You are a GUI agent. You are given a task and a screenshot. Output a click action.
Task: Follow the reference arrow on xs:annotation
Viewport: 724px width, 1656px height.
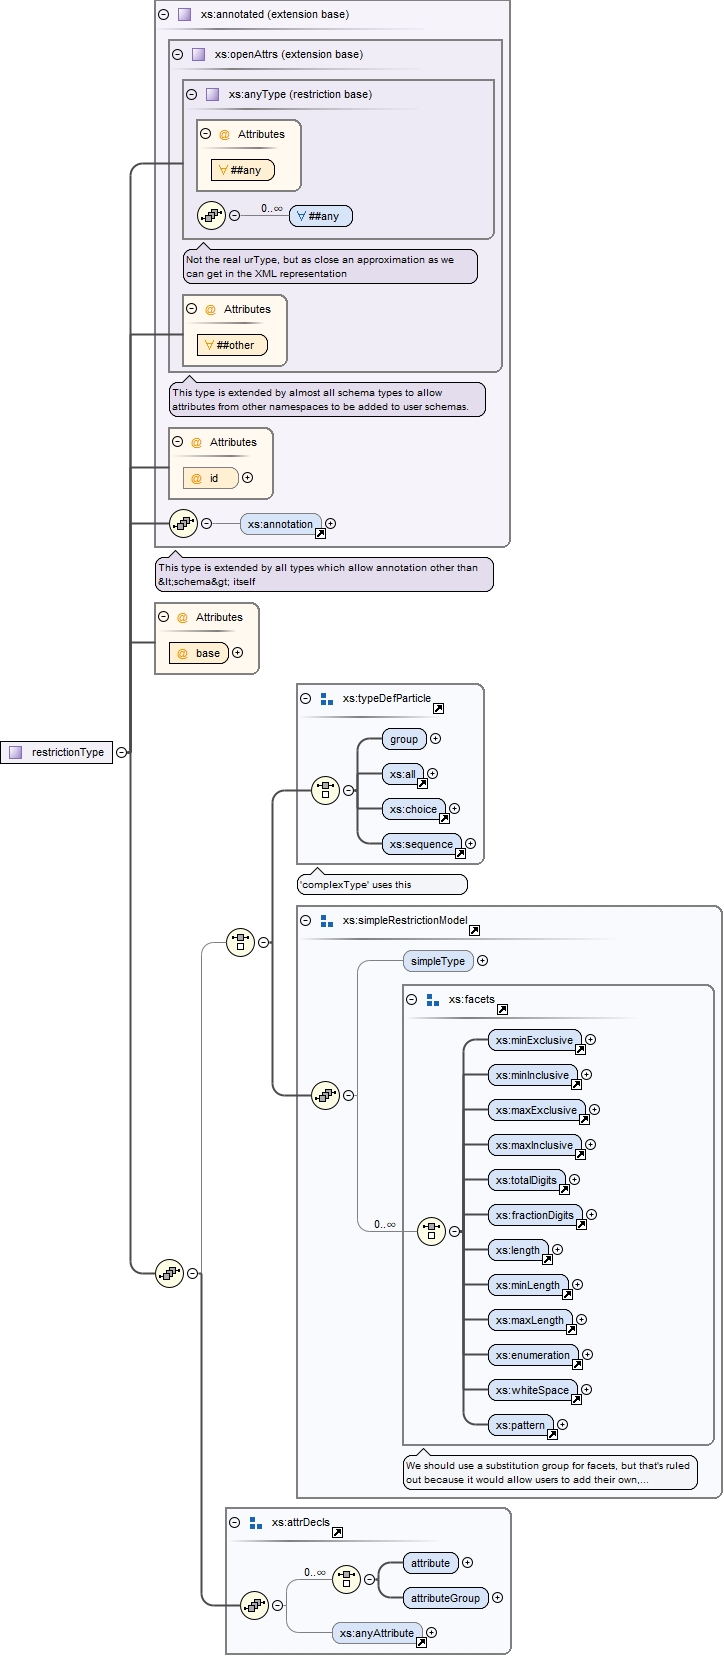tap(320, 533)
